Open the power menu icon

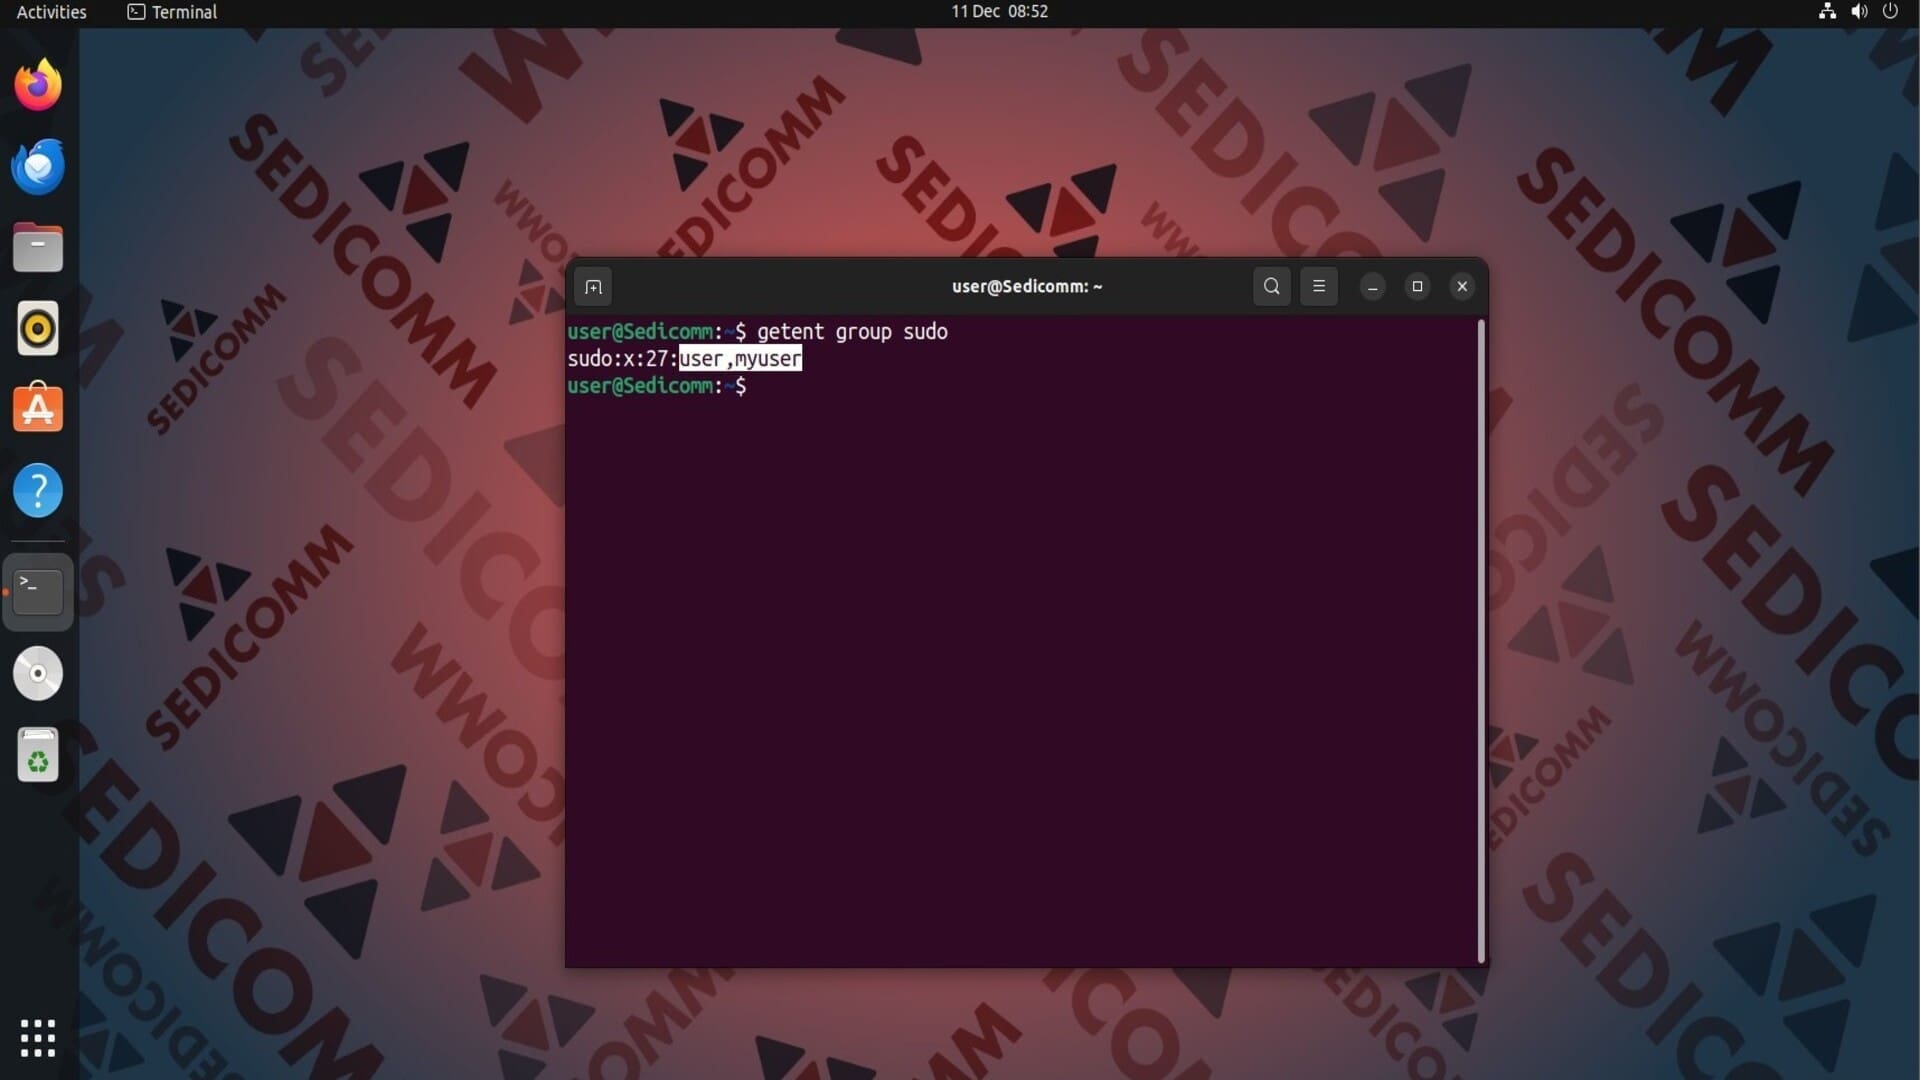point(1890,12)
